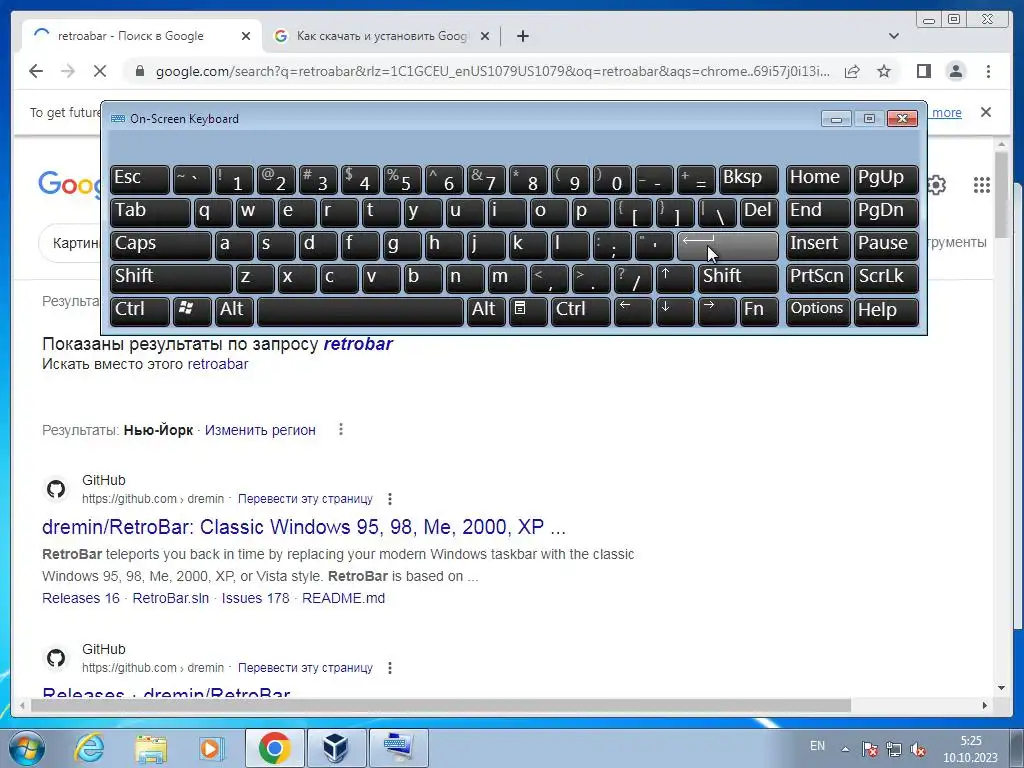
Task: Click Искать вместо этого retroabar link
Action: [x=217, y=364]
